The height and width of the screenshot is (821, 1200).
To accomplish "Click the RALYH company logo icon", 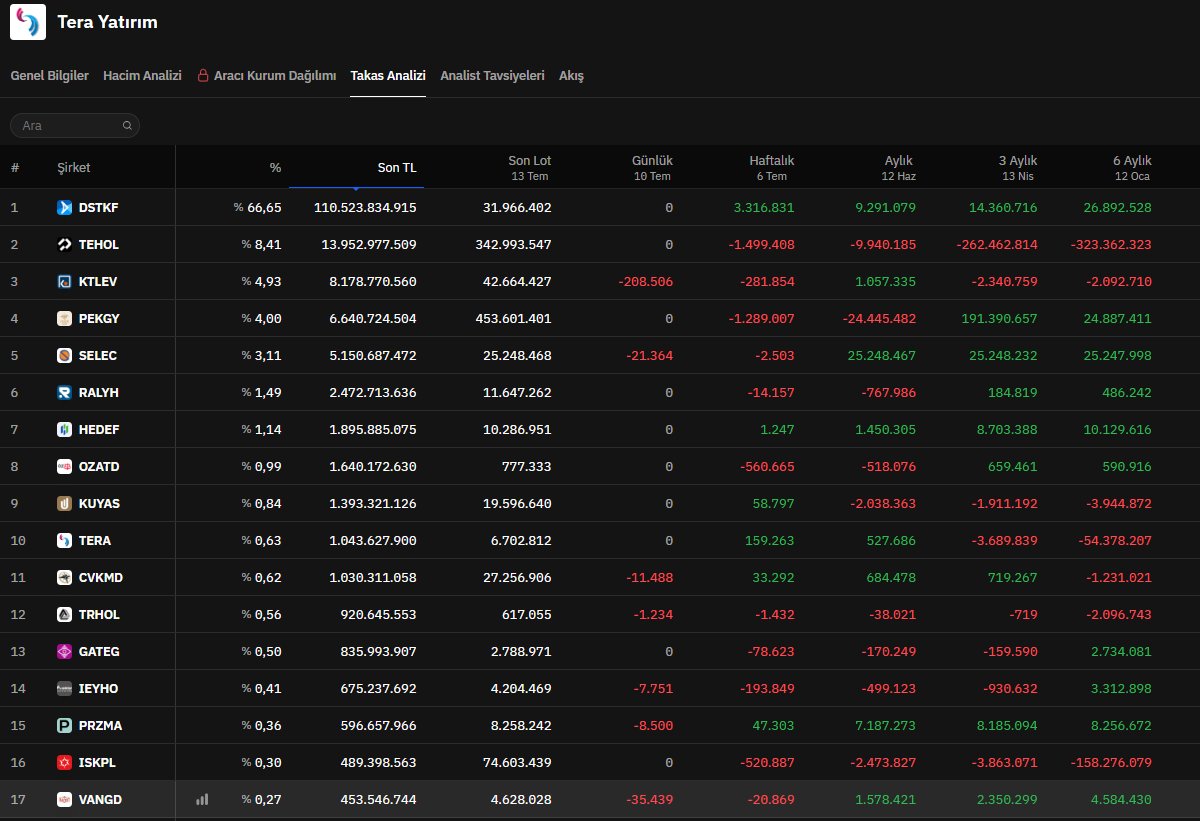I will (65, 393).
